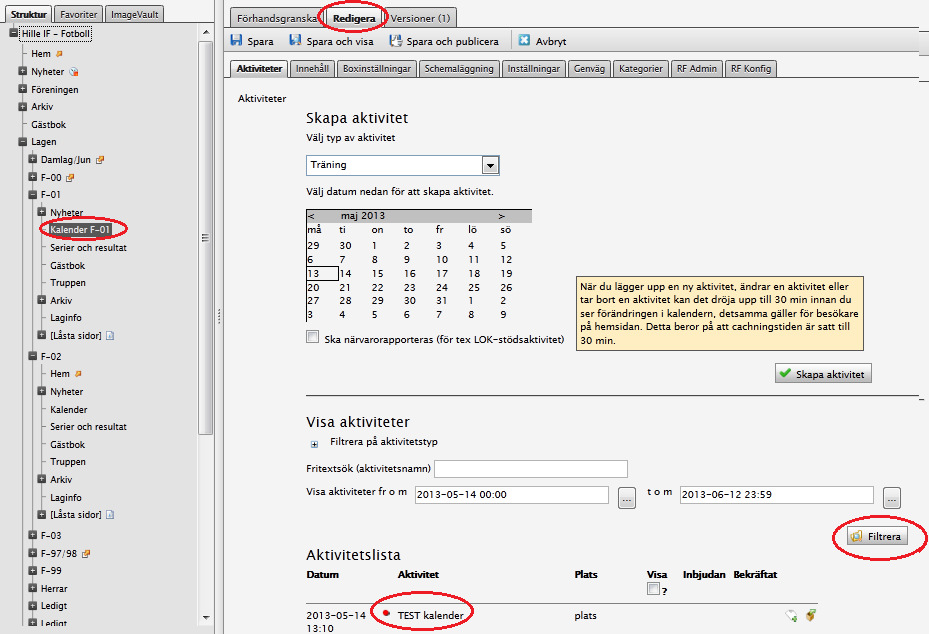This screenshot has width=929, height=634.
Task: Click the Filtrera button
Action: 877,536
